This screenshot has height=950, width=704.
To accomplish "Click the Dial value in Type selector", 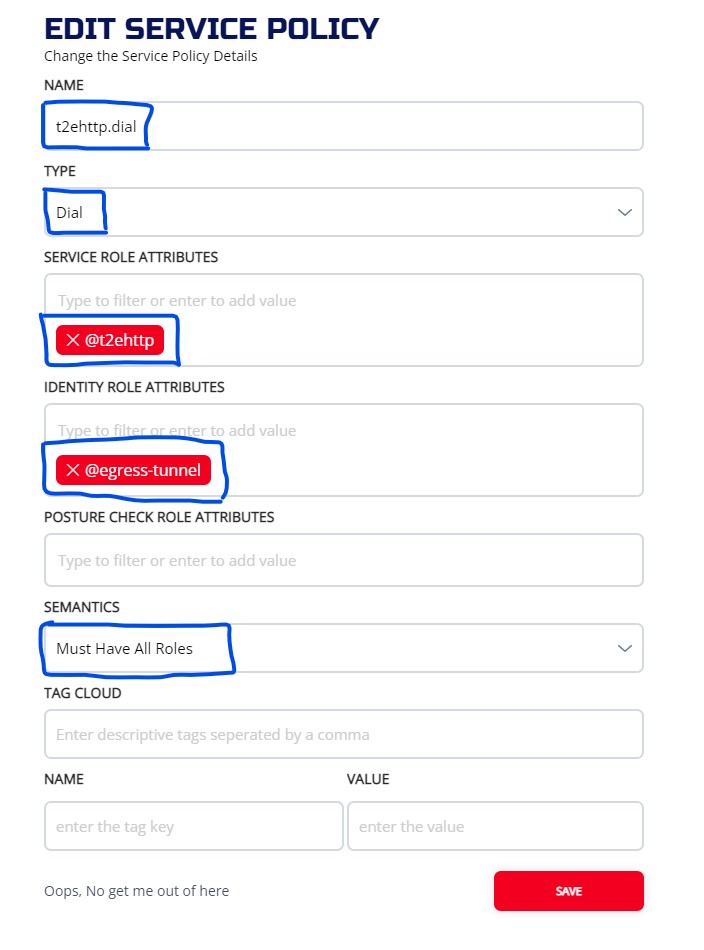I will [x=70, y=213].
